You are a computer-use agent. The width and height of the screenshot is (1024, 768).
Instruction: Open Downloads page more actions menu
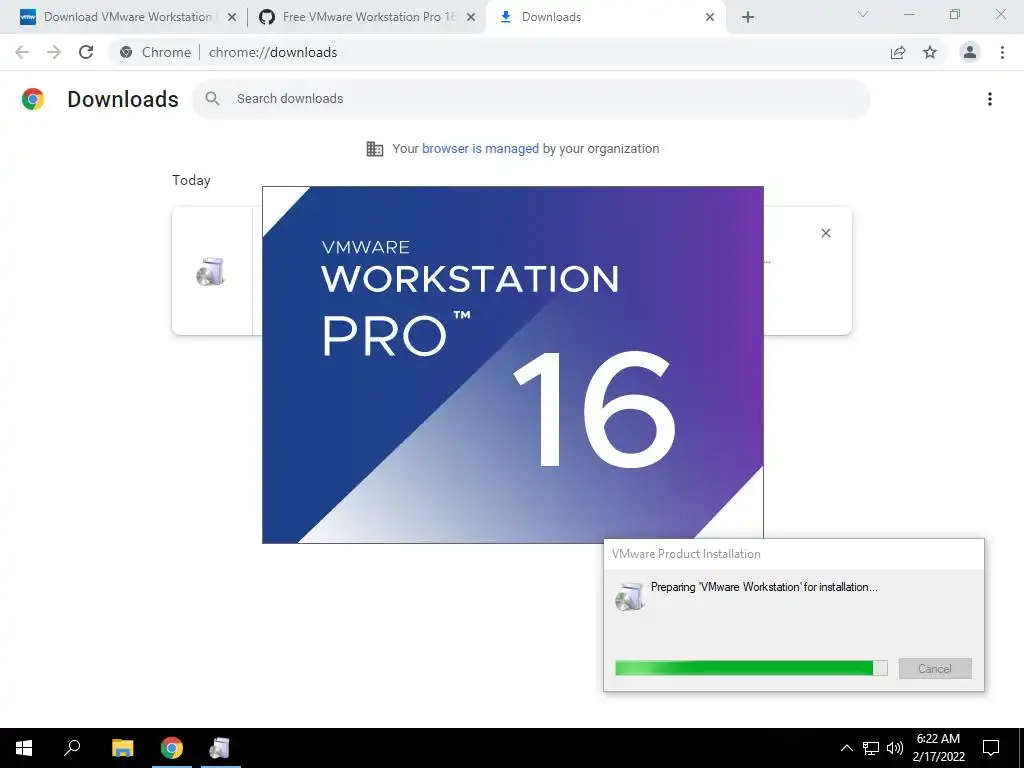990,99
